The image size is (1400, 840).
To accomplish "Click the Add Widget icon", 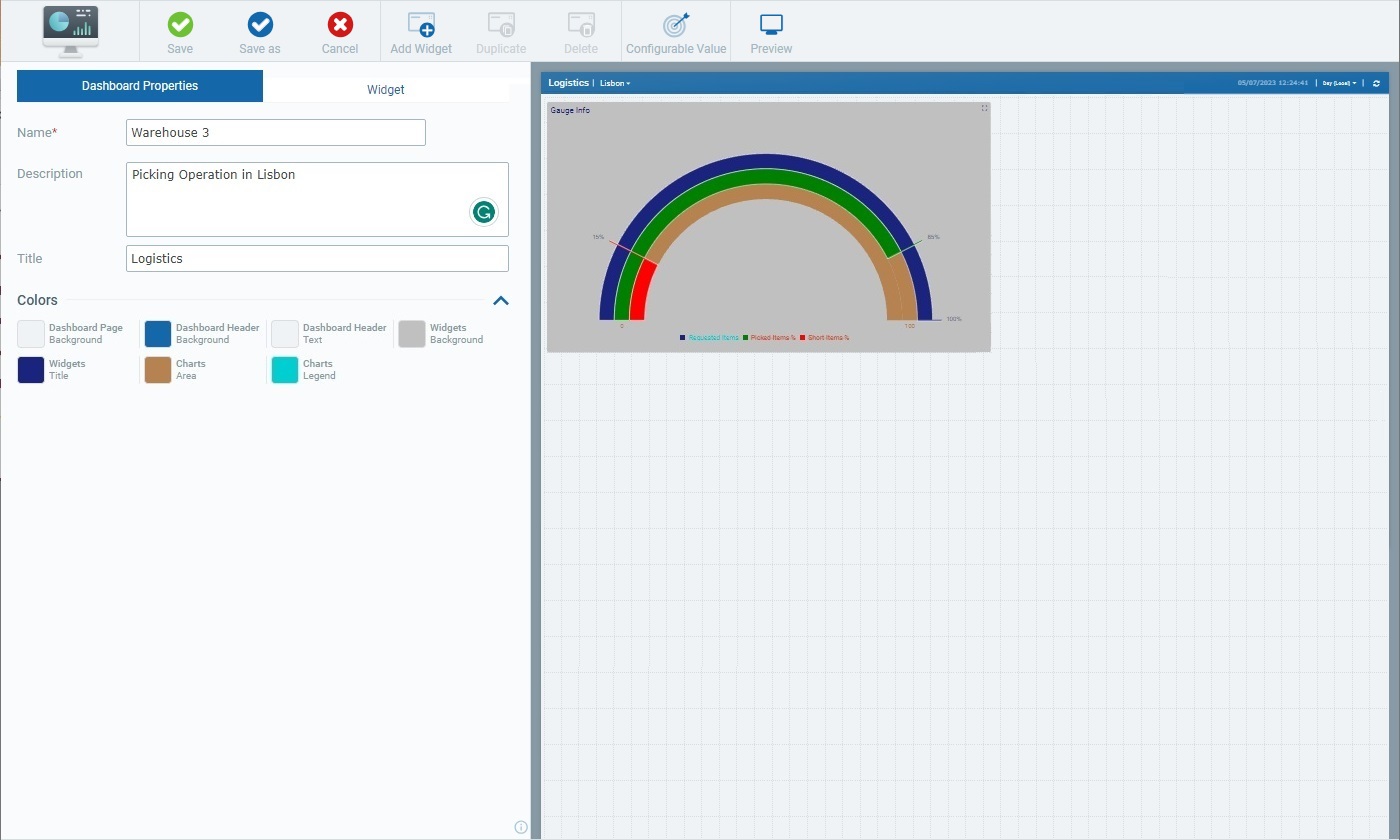I will click(x=421, y=25).
